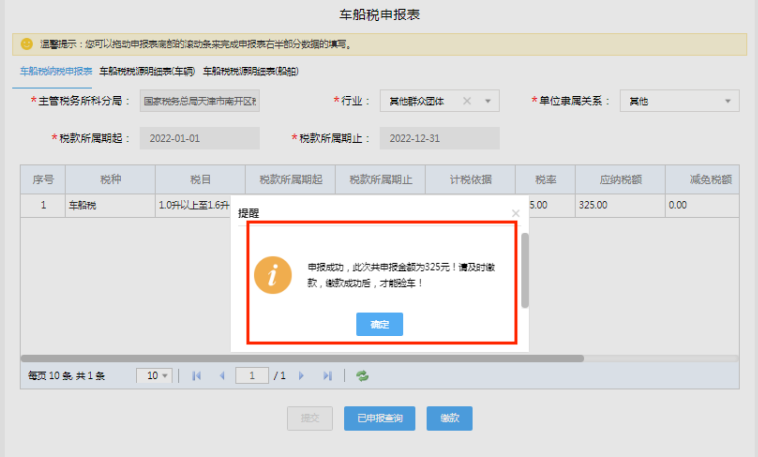
Task: Click the 每页 10 条 共 1 条 text
Action: point(66,376)
